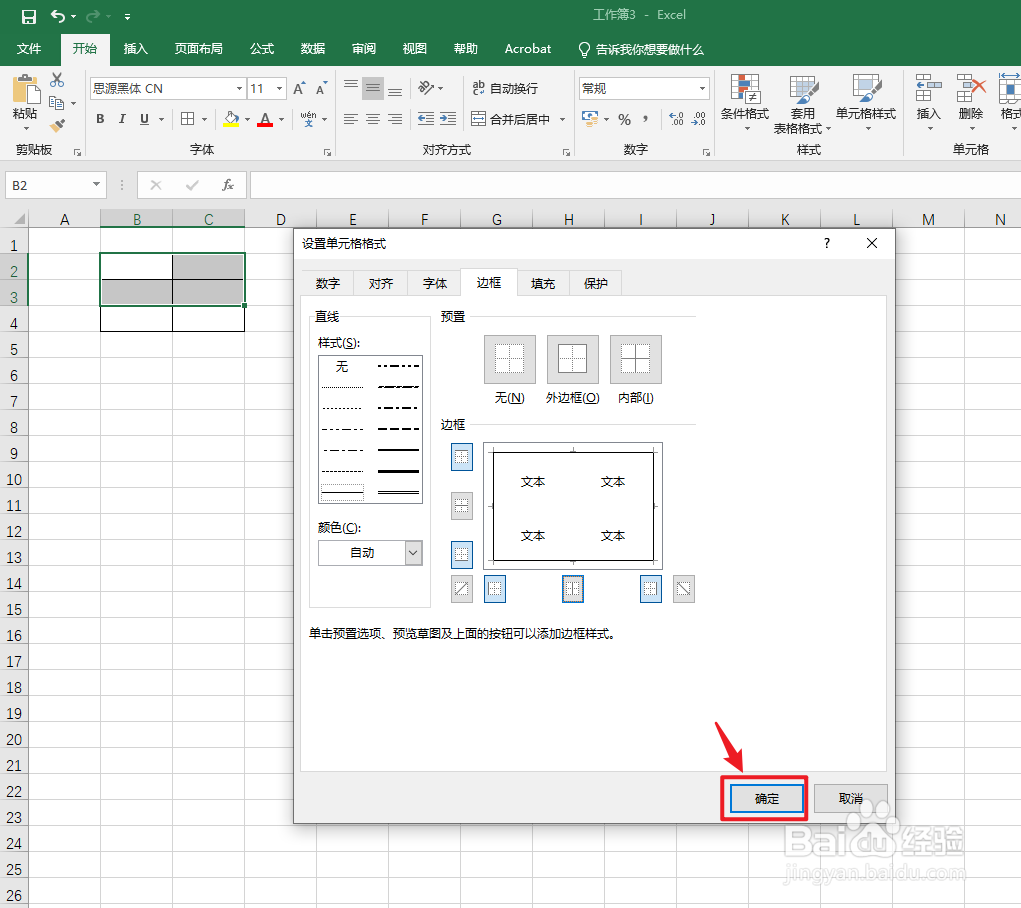Viewport: 1021px width, 908px height.
Task: Click the 取消 button
Action: [x=850, y=799]
